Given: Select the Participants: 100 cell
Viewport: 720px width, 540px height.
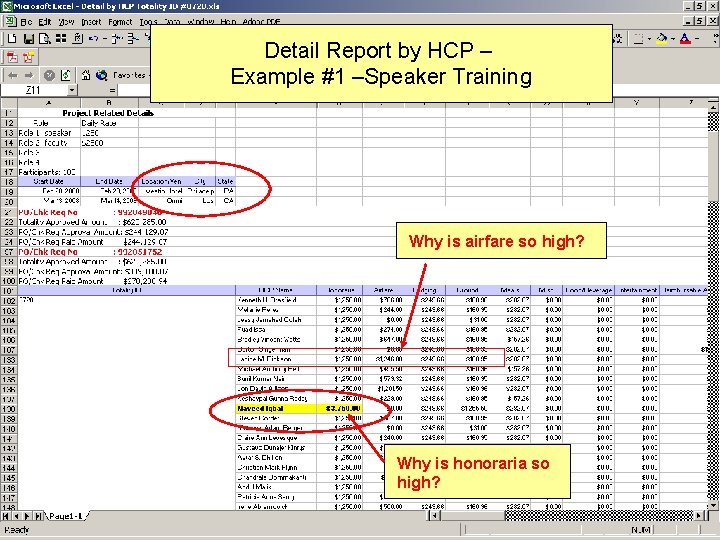Looking at the screenshot, I should pyautogui.click(x=49, y=172).
